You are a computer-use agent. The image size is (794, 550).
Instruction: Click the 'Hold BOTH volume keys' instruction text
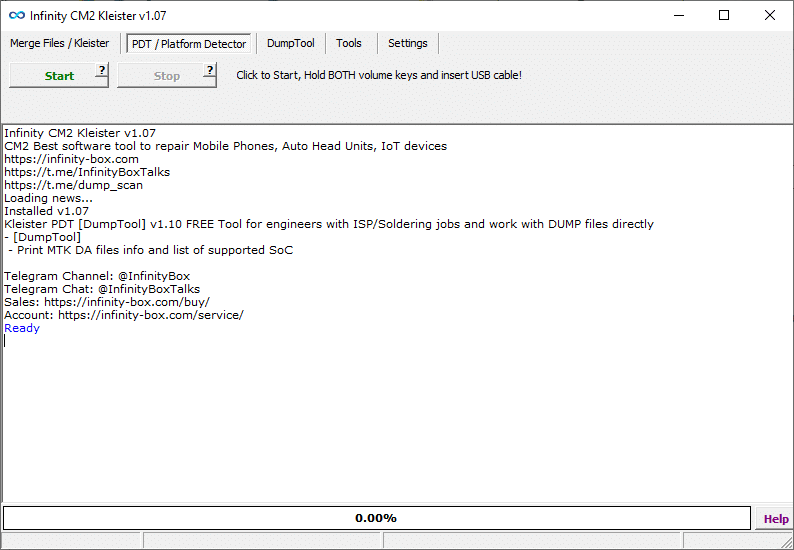tap(379, 75)
